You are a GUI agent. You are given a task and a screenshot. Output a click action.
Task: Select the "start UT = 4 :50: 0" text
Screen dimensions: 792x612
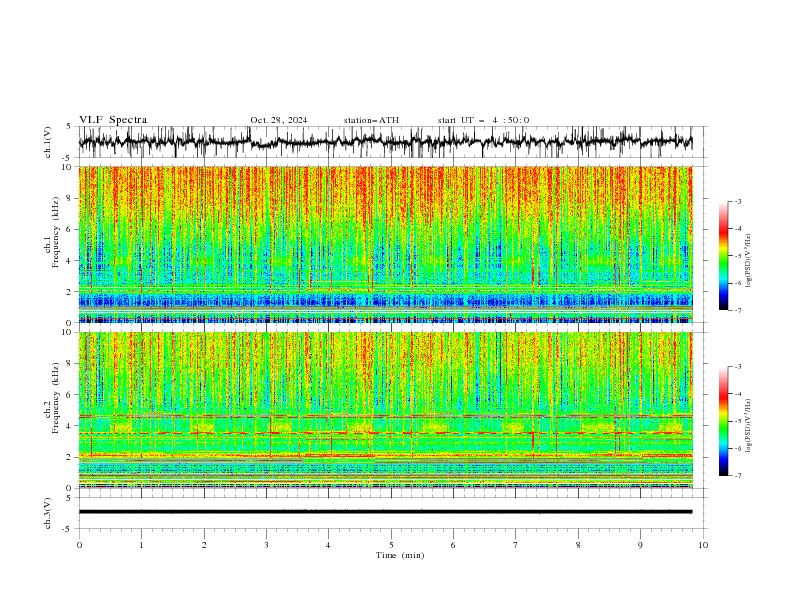(483, 120)
